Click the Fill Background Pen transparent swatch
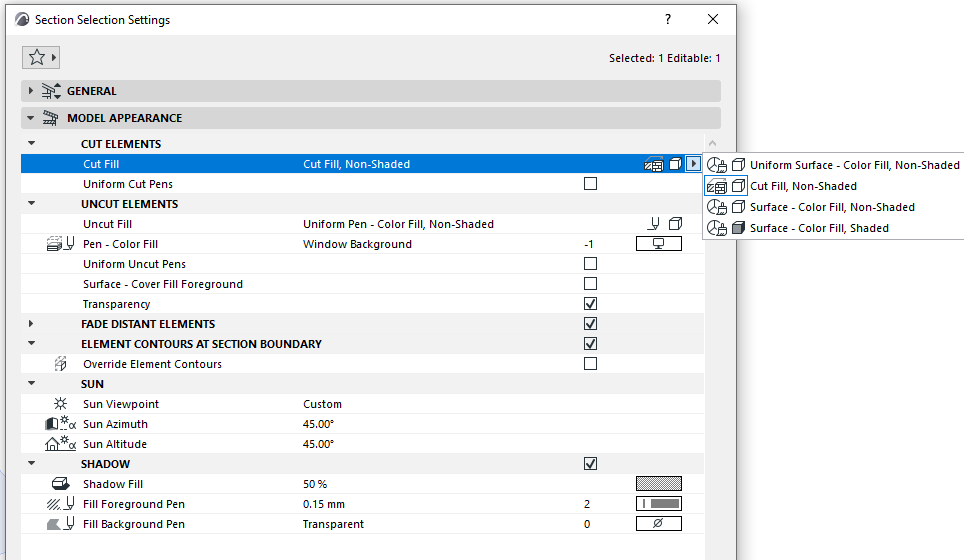 click(658, 524)
